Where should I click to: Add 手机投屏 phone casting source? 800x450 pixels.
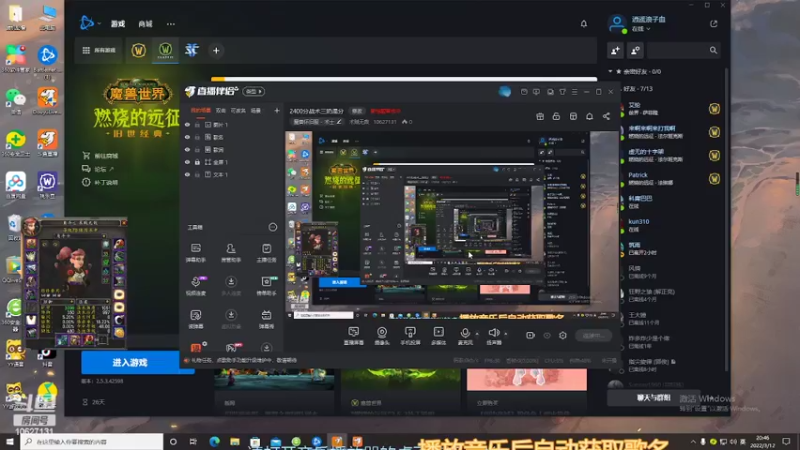410,336
